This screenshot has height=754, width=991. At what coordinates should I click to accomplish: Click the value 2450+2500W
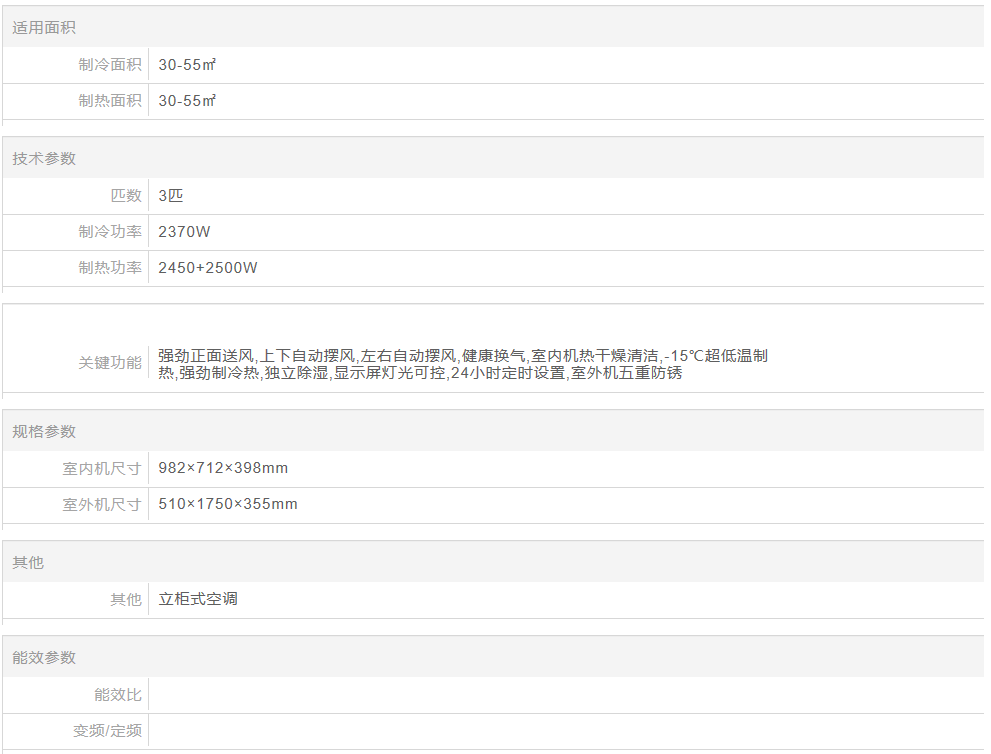(x=208, y=267)
